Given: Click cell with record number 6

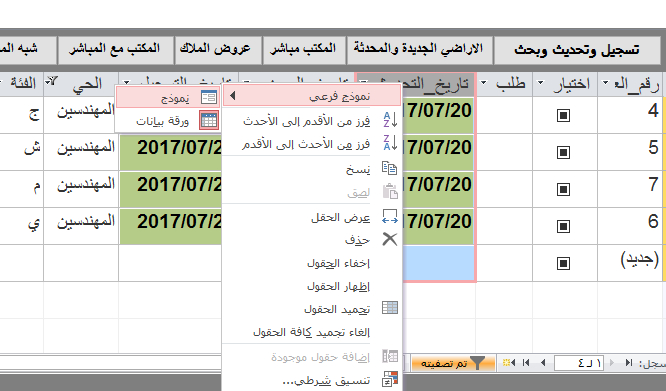Looking at the screenshot, I should click(629, 225).
